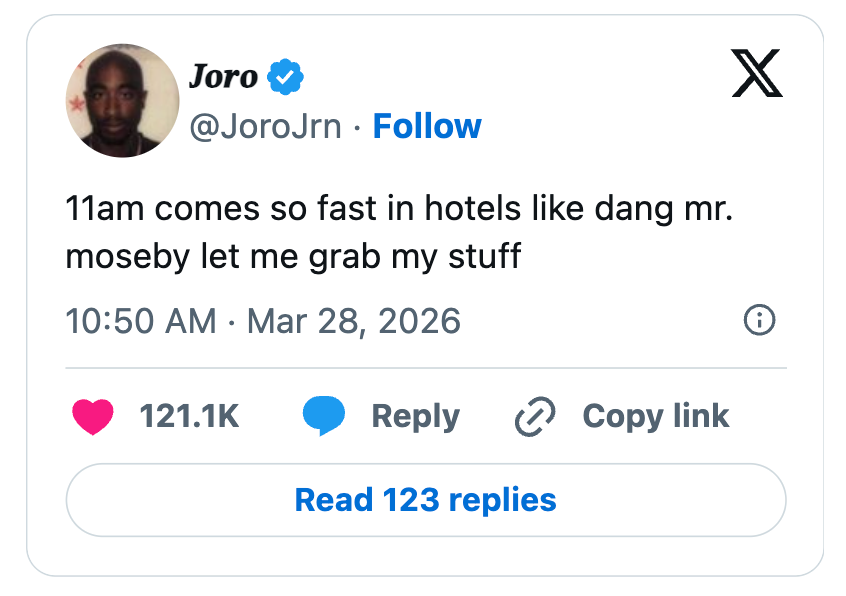Open the Read 123 replies button
The width and height of the screenshot is (846, 596).
tap(424, 500)
